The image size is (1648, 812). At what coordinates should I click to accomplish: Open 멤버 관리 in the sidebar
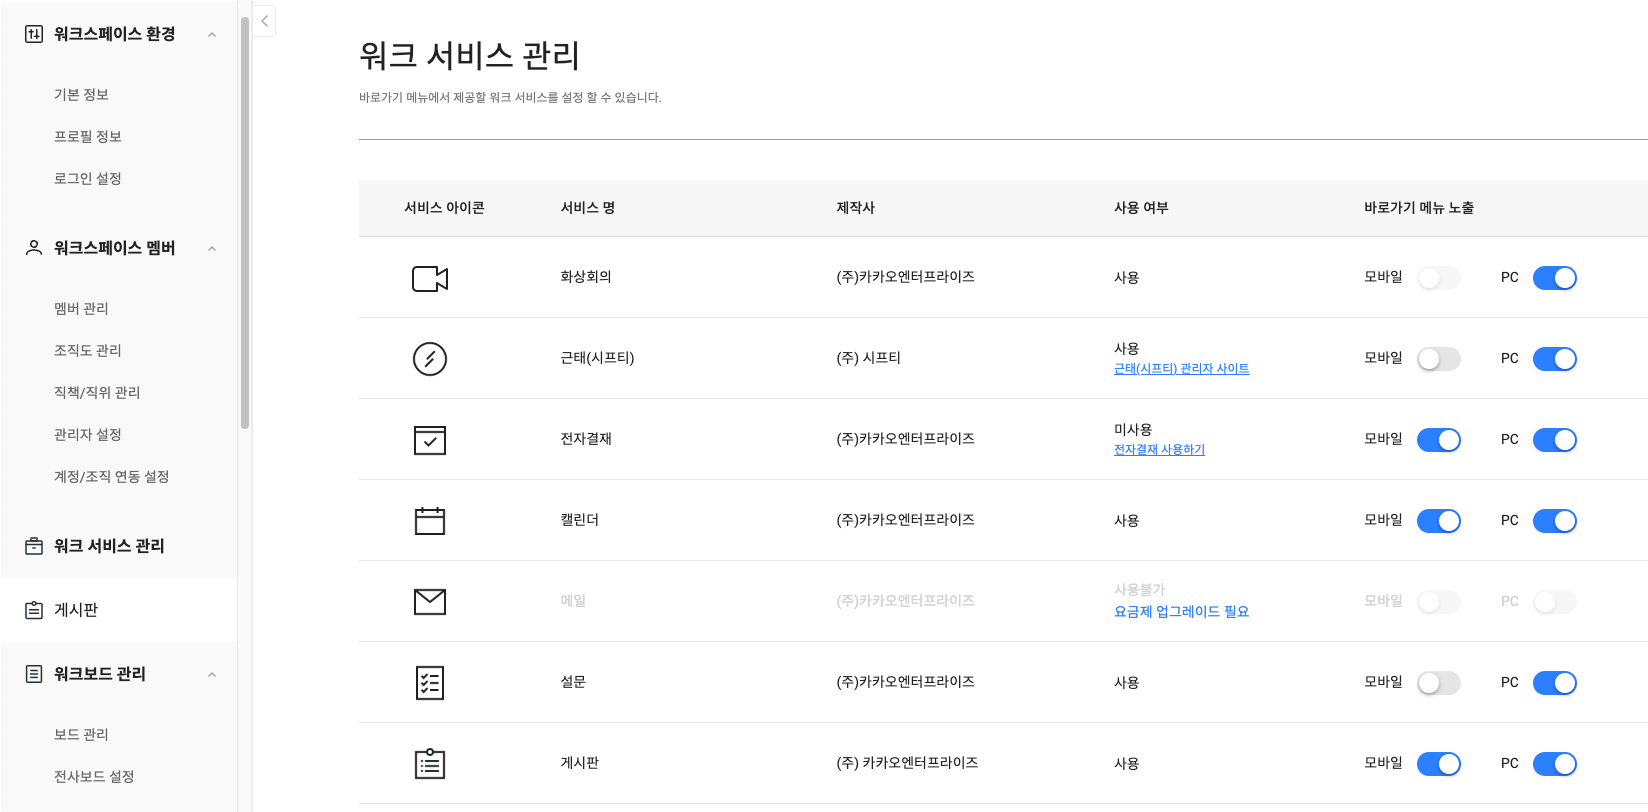pyautogui.click(x=81, y=309)
